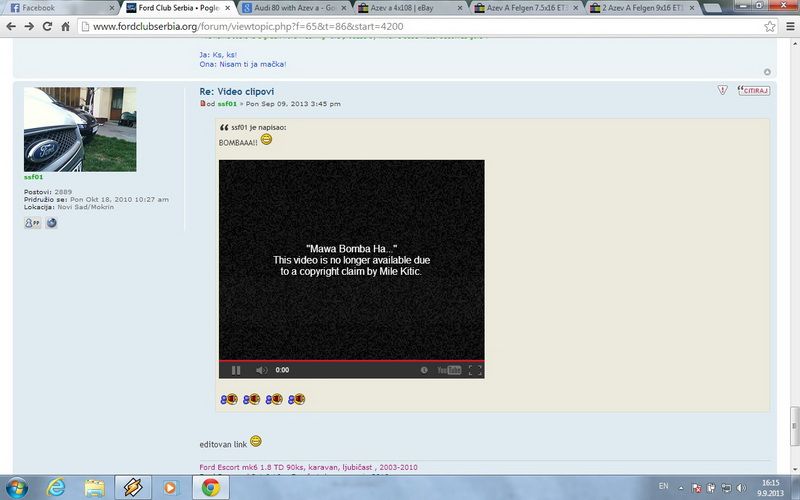Open user website globe icon
Screen dimensions: 800x500
click(x=52, y=223)
